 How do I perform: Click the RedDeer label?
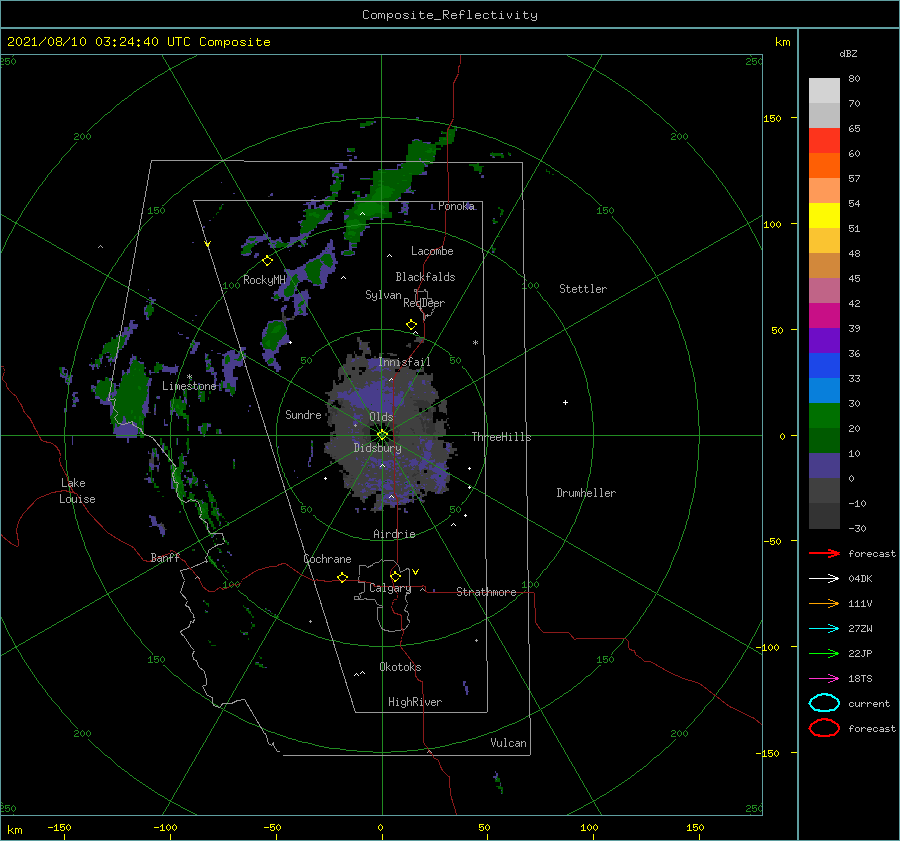pyautogui.click(x=424, y=303)
